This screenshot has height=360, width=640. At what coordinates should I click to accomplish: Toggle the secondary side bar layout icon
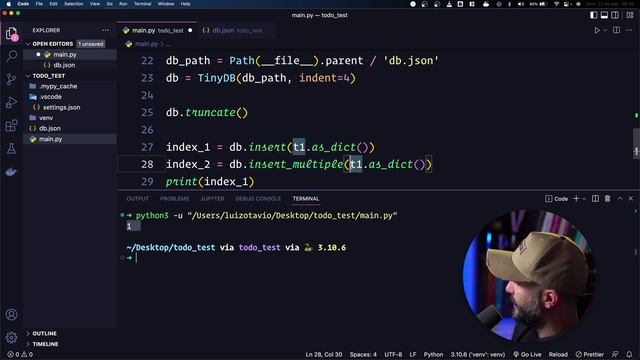pos(615,15)
